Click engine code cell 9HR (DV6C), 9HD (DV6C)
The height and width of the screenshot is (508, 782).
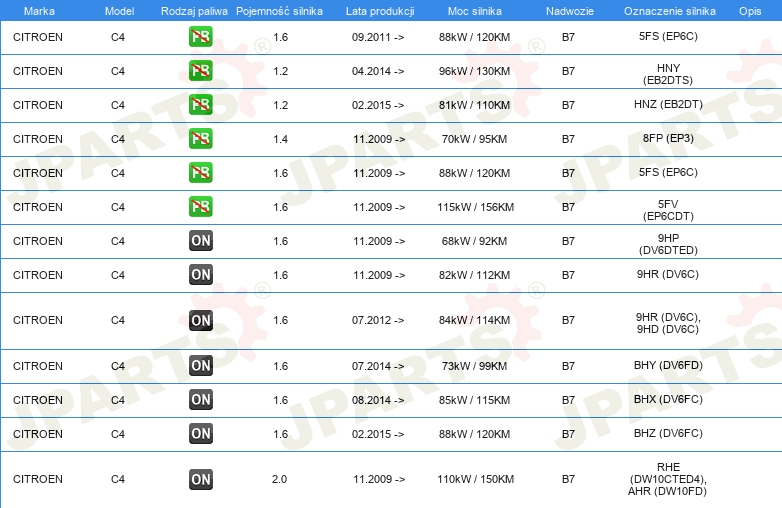coord(668,323)
